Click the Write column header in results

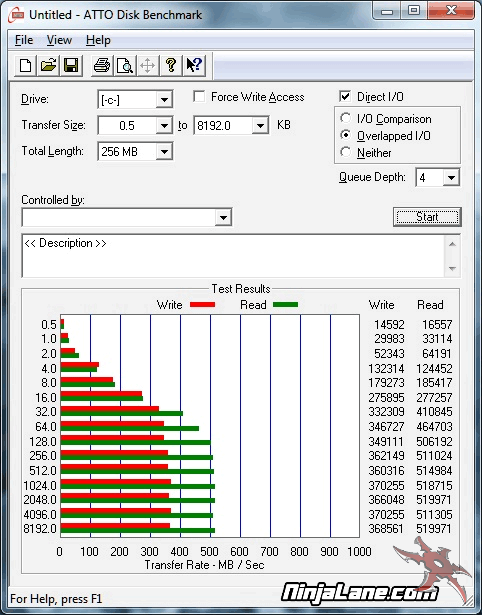382,305
